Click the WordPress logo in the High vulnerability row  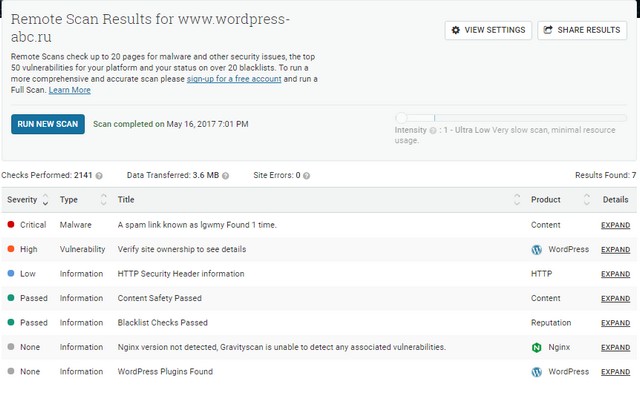pyautogui.click(x=537, y=250)
